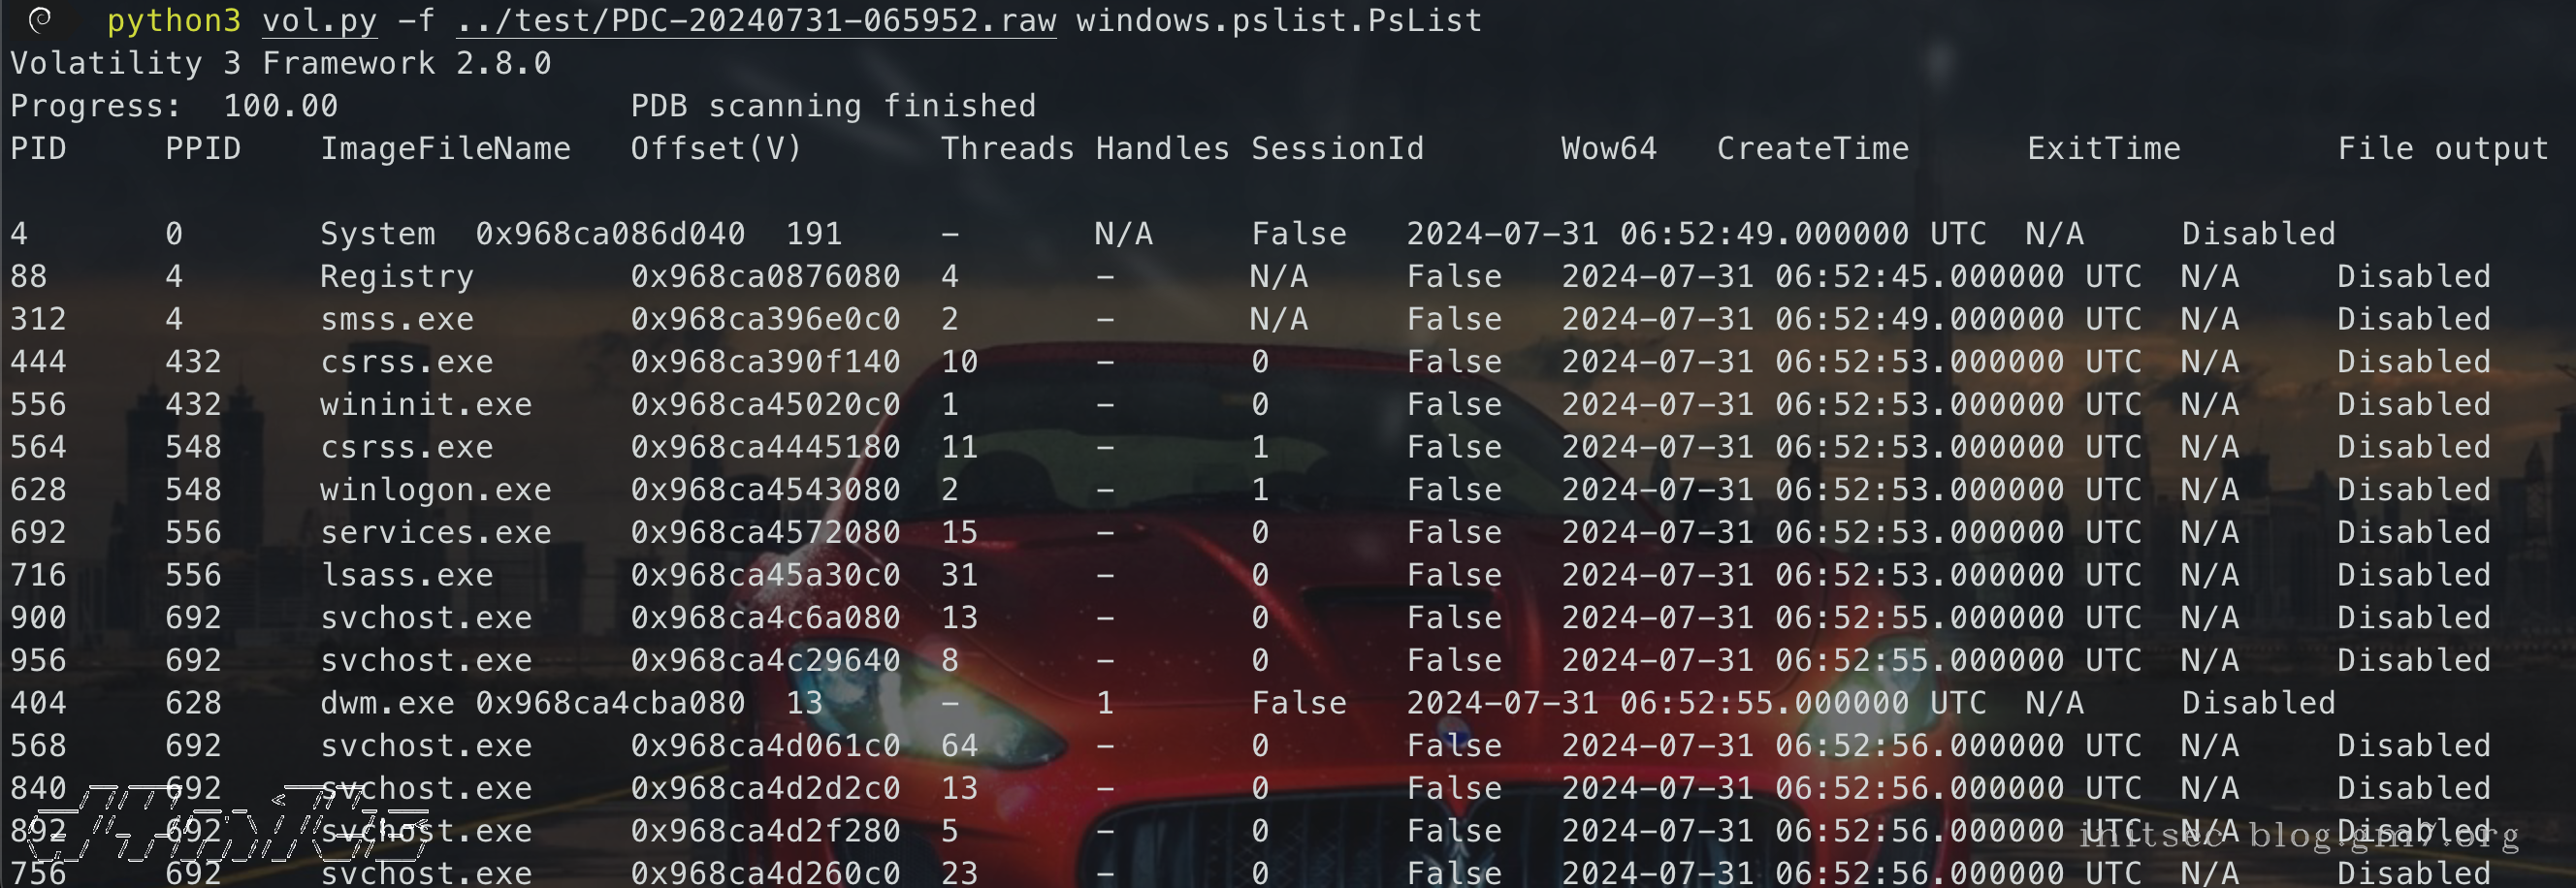2576x888 pixels.
Task: Click the python3 command word
Action: pyautogui.click(x=174, y=21)
